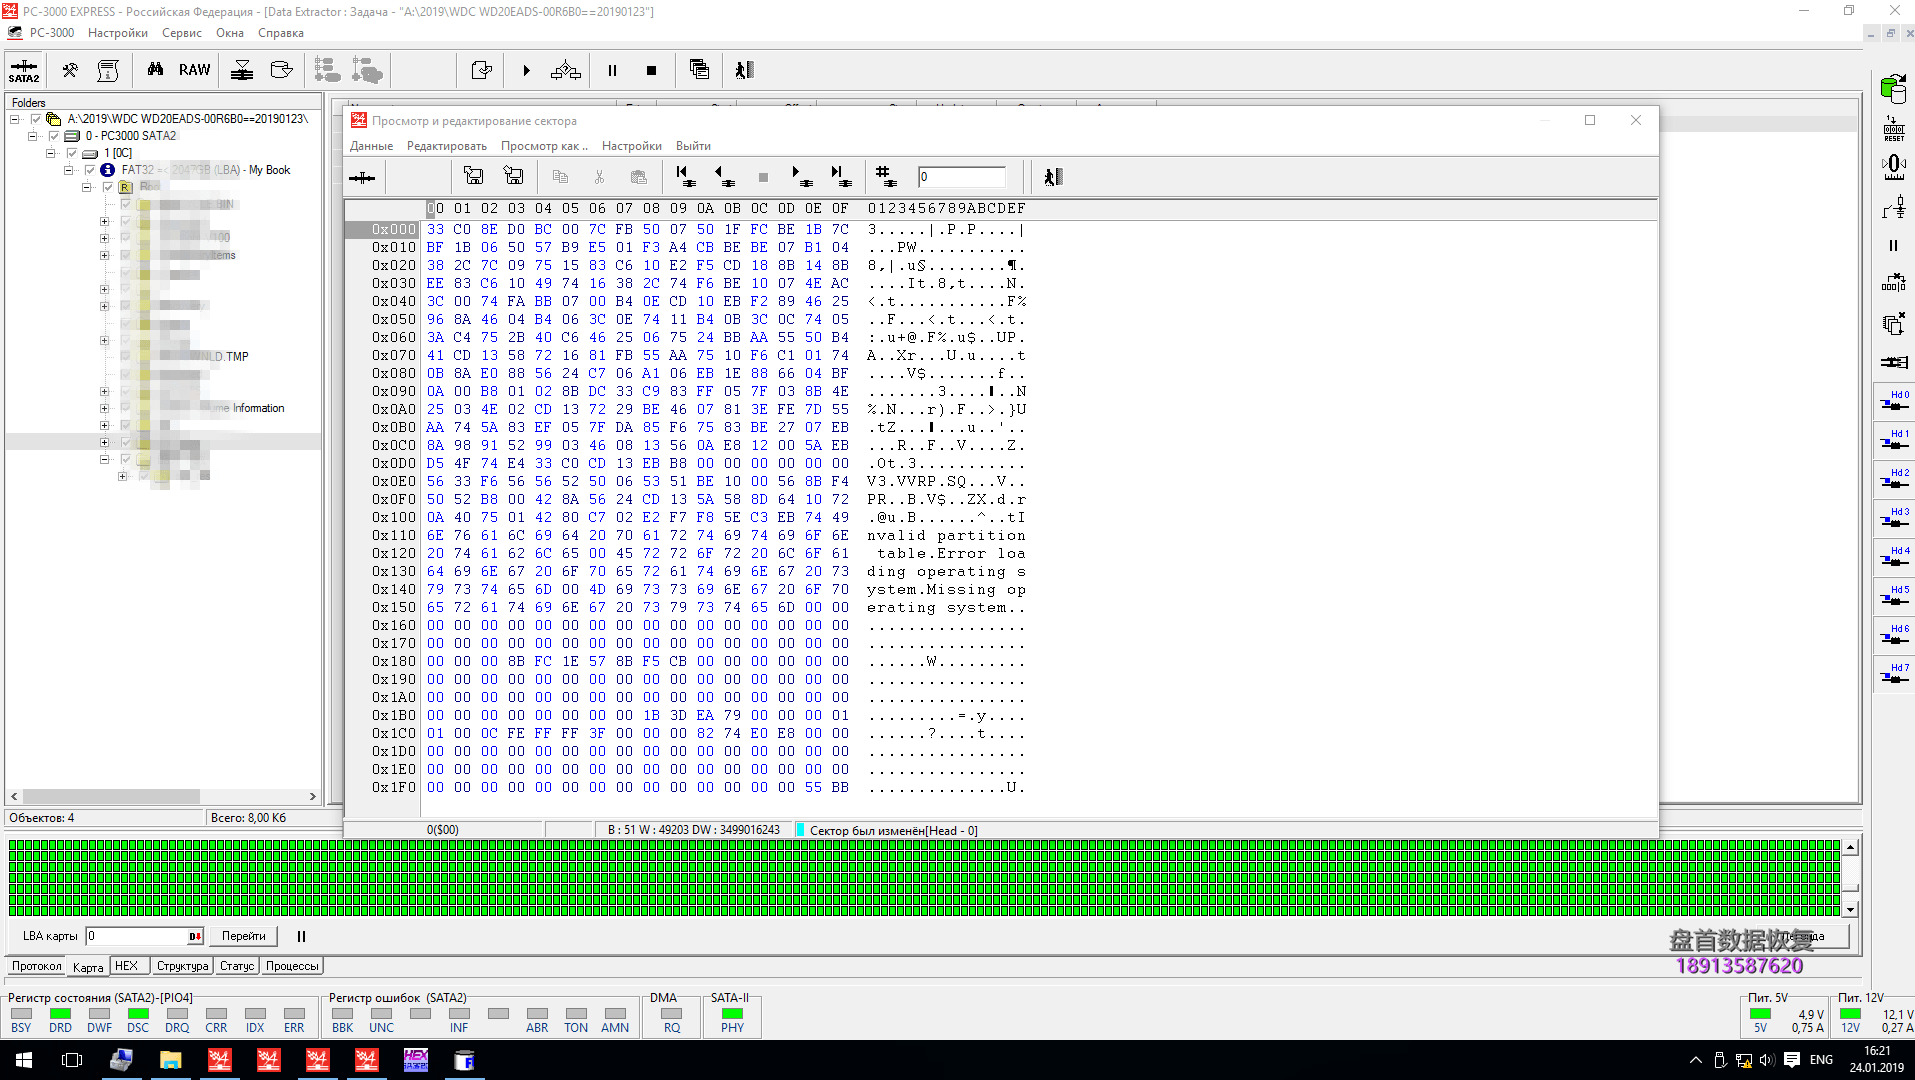
Task: Expand the folder node ending in 'Items'
Action: click(104, 255)
